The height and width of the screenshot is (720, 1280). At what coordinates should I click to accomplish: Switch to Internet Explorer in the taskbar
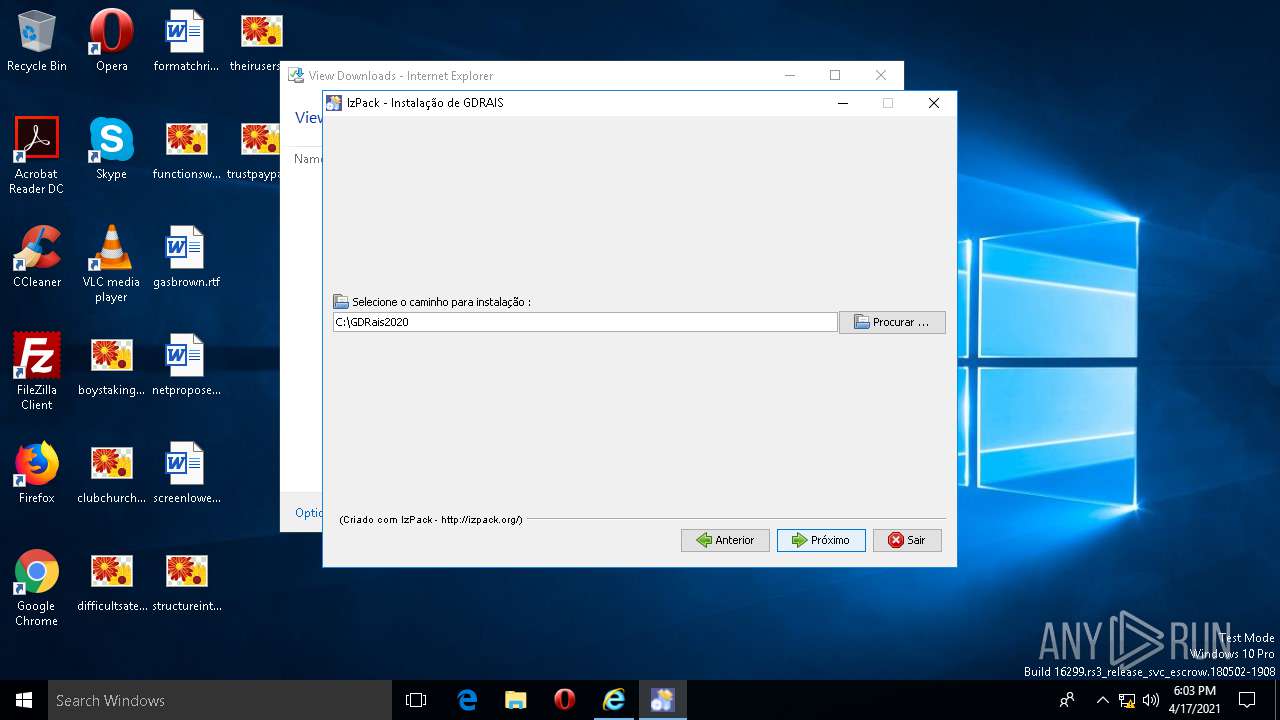pos(613,700)
